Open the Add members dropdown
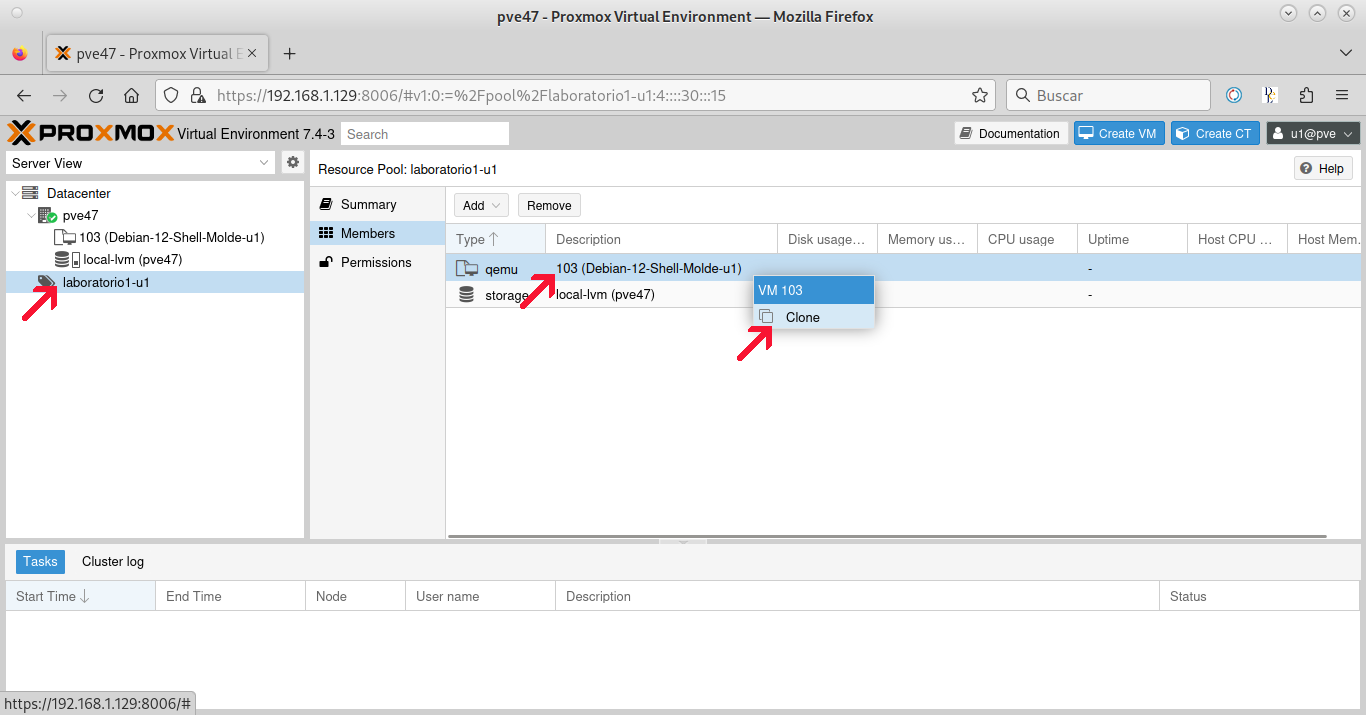Image resolution: width=1366 pixels, height=715 pixels. click(481, 205)
